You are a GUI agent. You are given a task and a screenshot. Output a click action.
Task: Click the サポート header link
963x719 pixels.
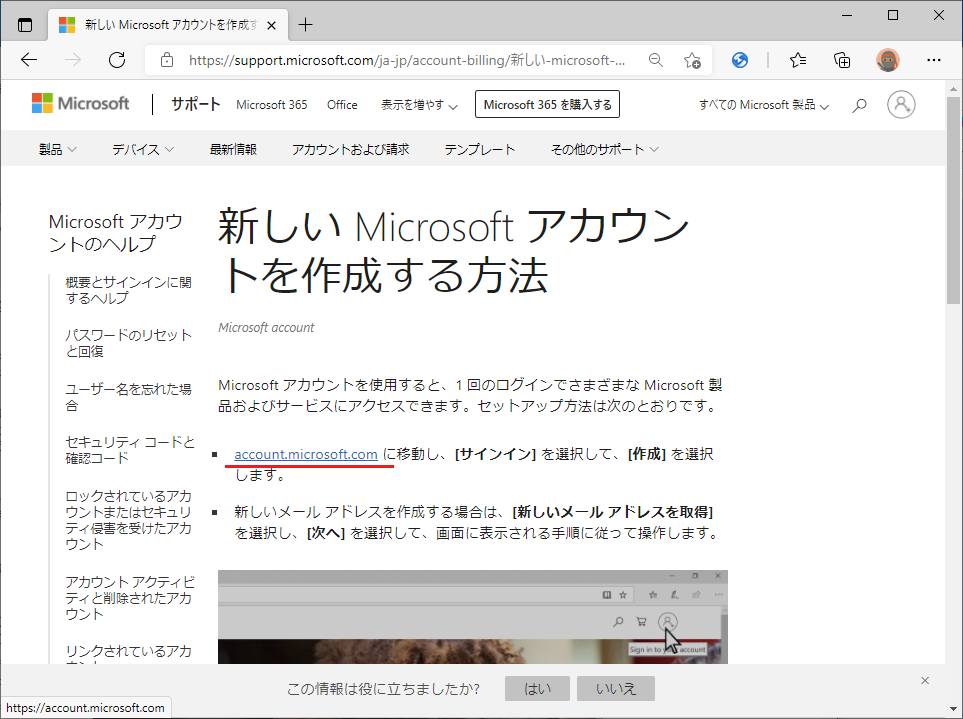coord(195,104)
